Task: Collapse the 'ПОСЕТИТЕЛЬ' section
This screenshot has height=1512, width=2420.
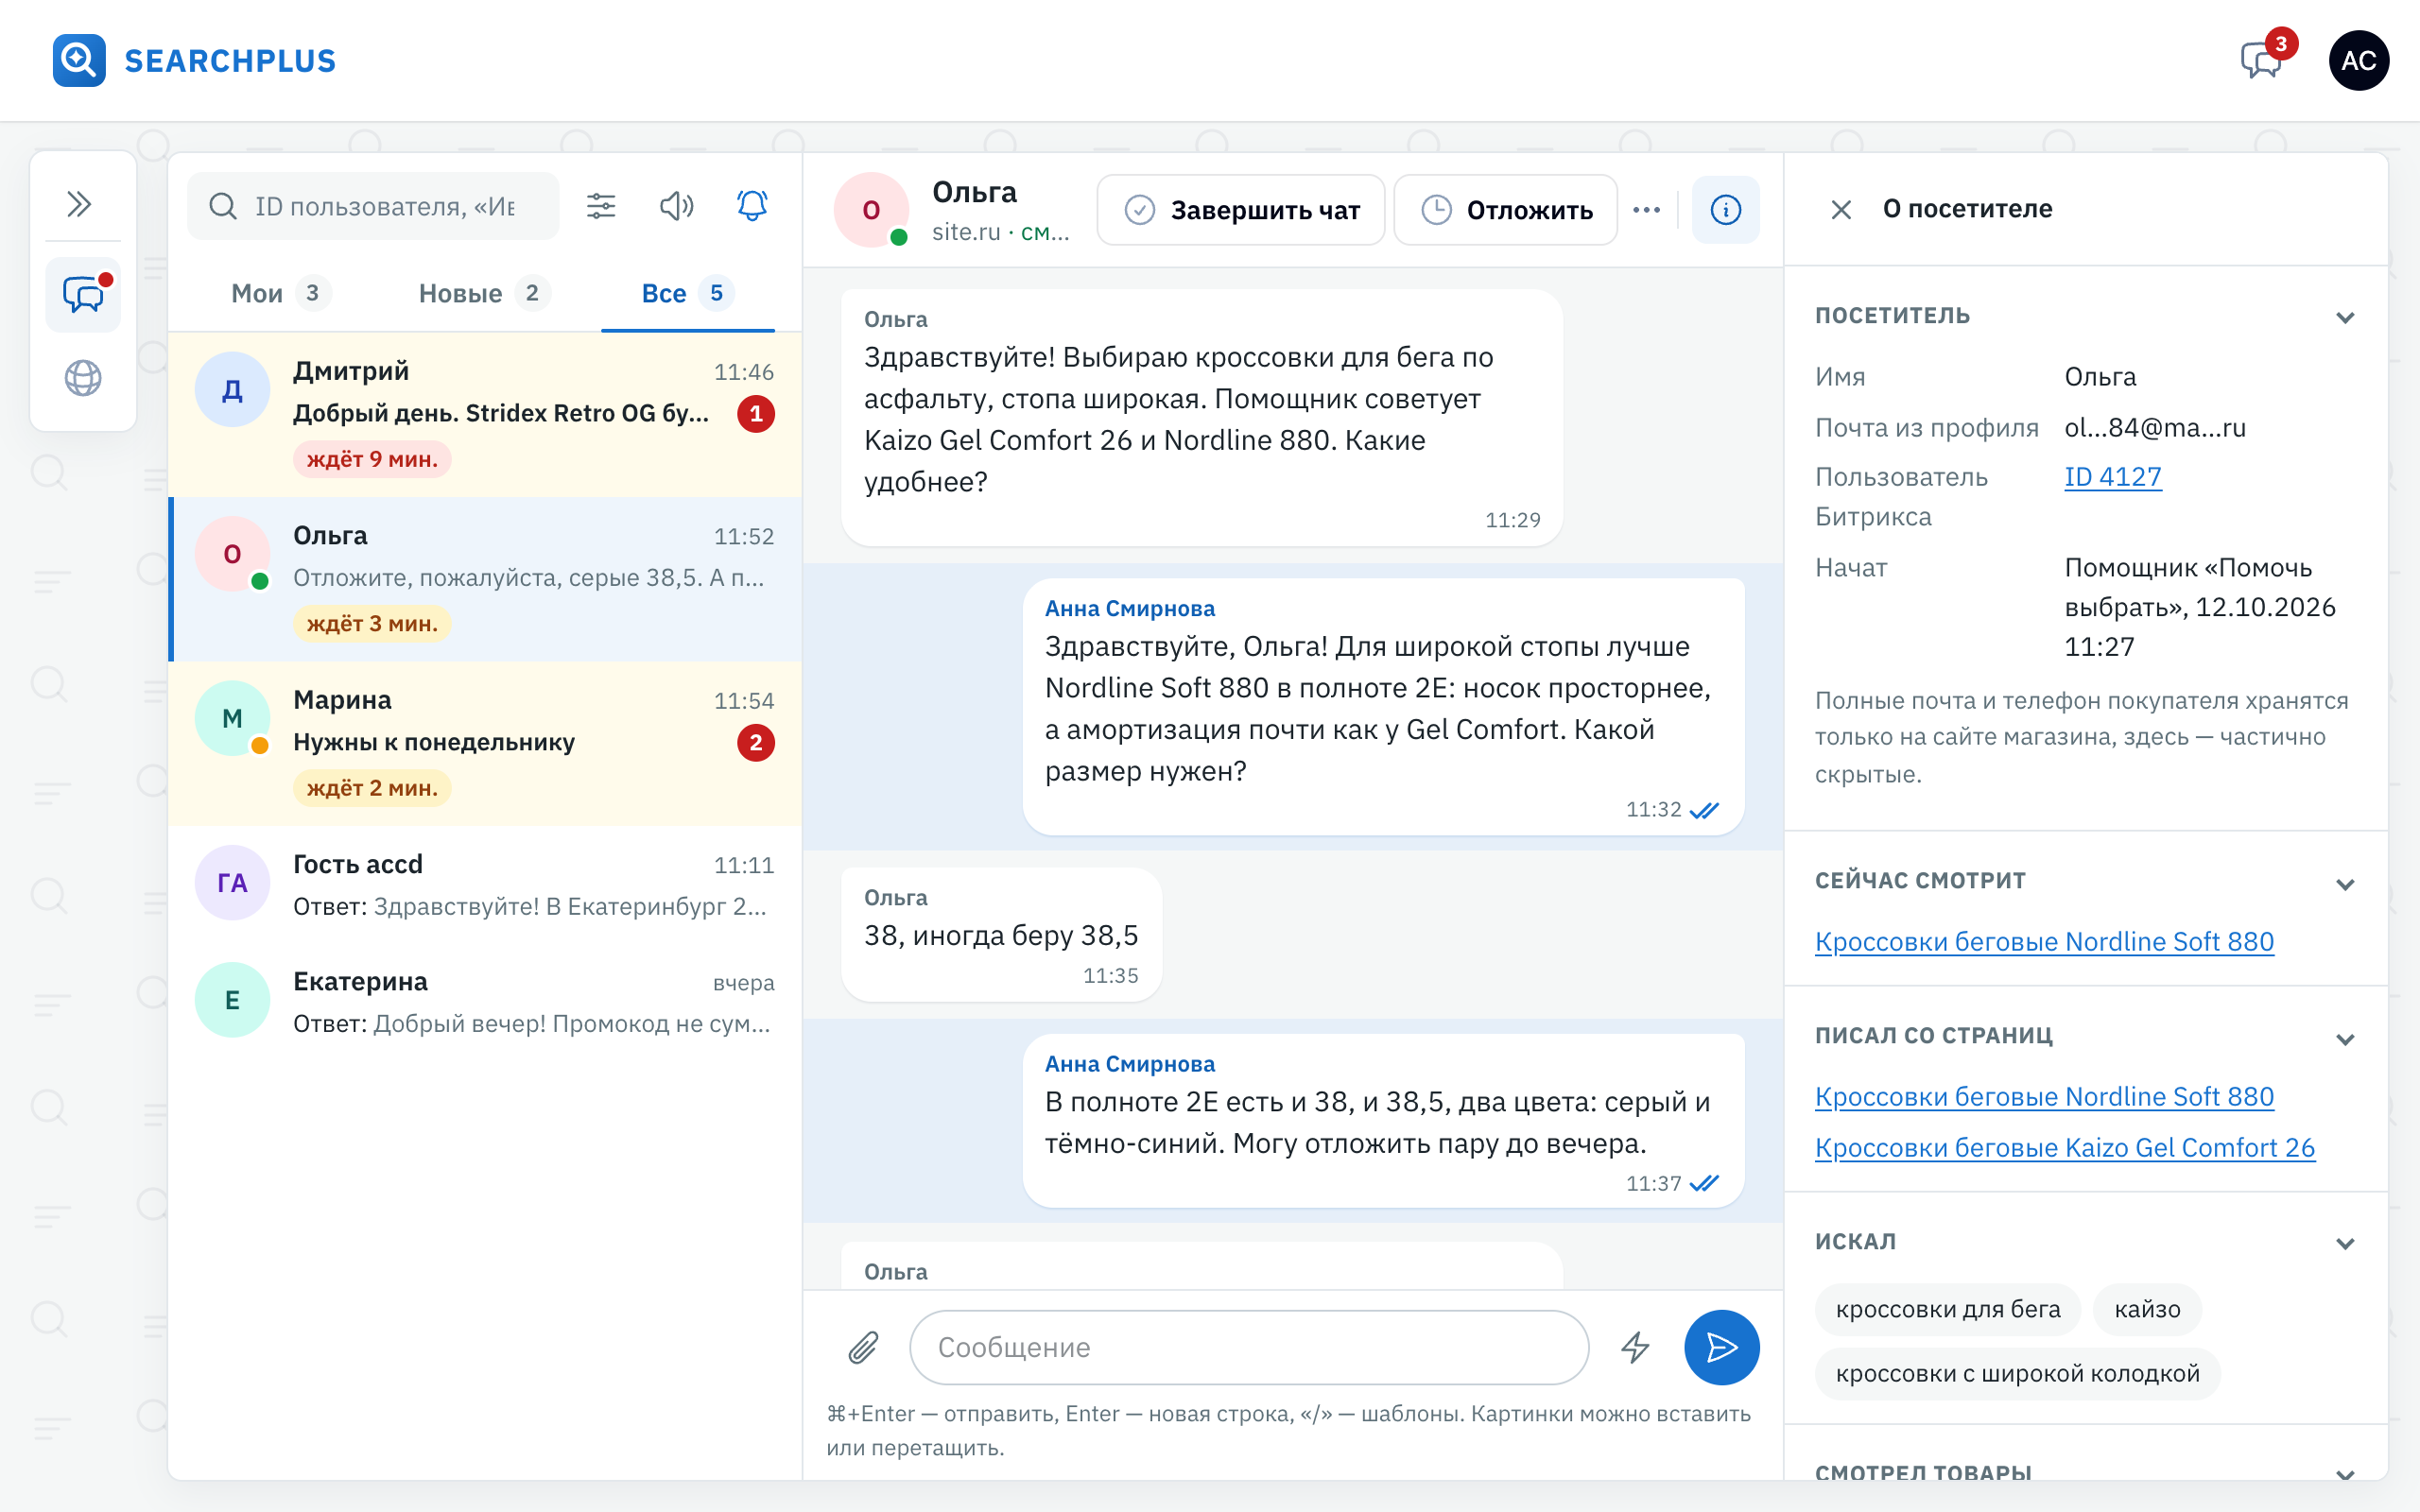Action: [x=2345, y=318]
